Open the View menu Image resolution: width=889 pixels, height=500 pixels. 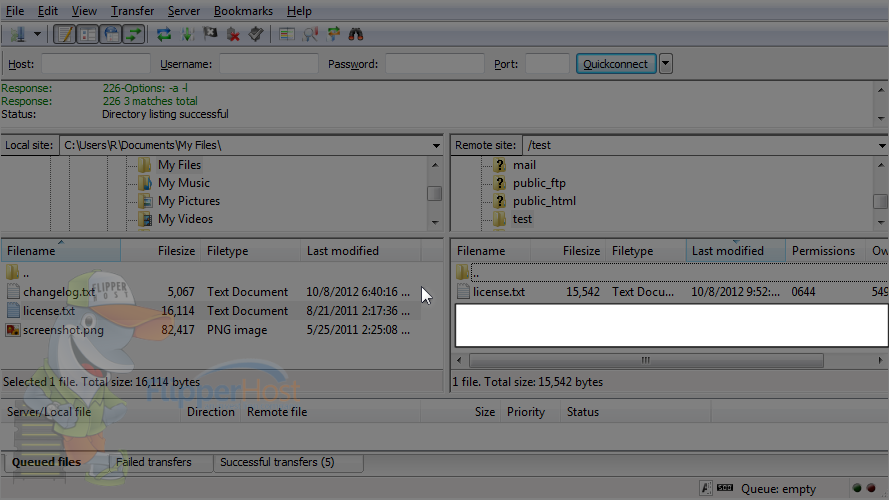coord(84,11)
